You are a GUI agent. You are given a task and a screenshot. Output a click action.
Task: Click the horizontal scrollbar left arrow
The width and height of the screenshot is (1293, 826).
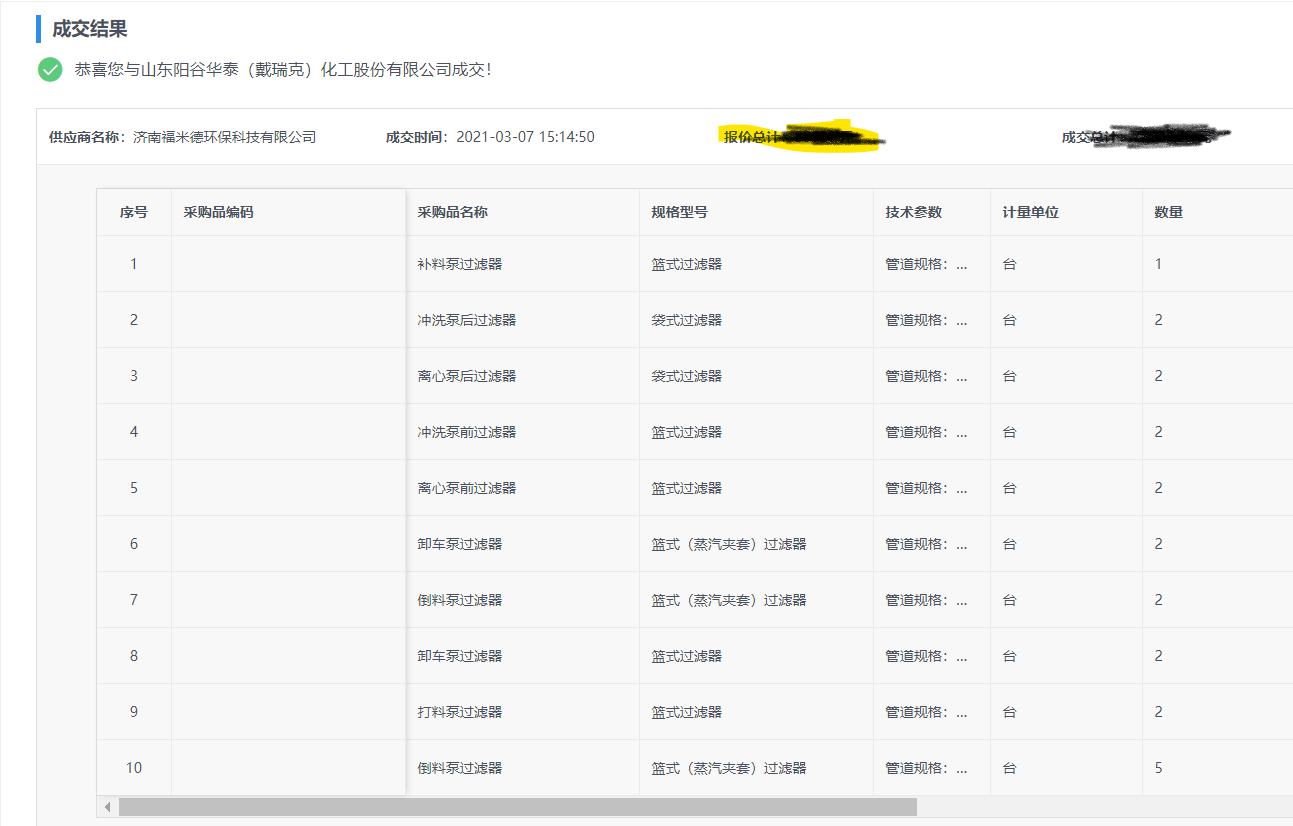107,806
